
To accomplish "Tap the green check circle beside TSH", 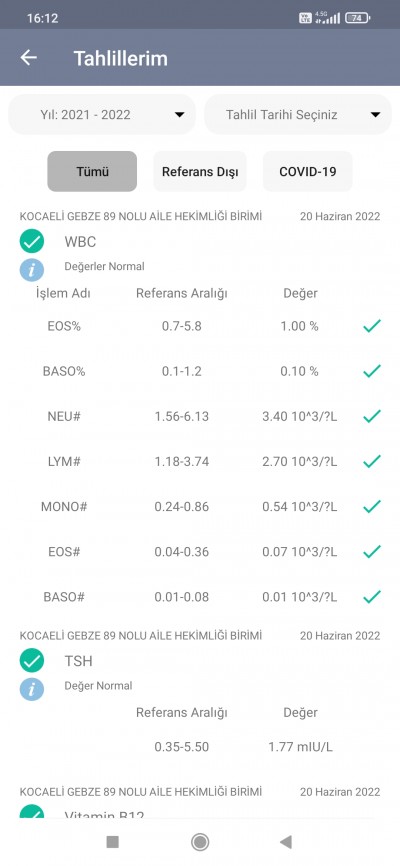I will point(32,661).
